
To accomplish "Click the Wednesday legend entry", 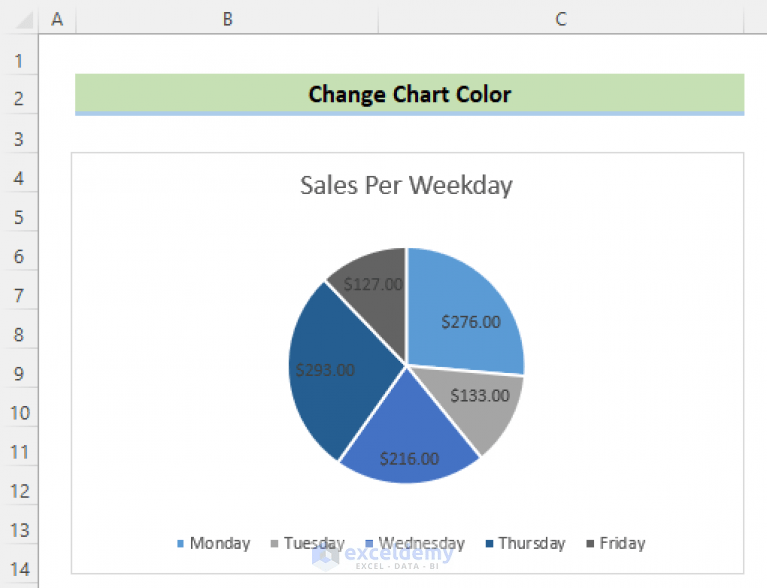I will coord(415,543).
